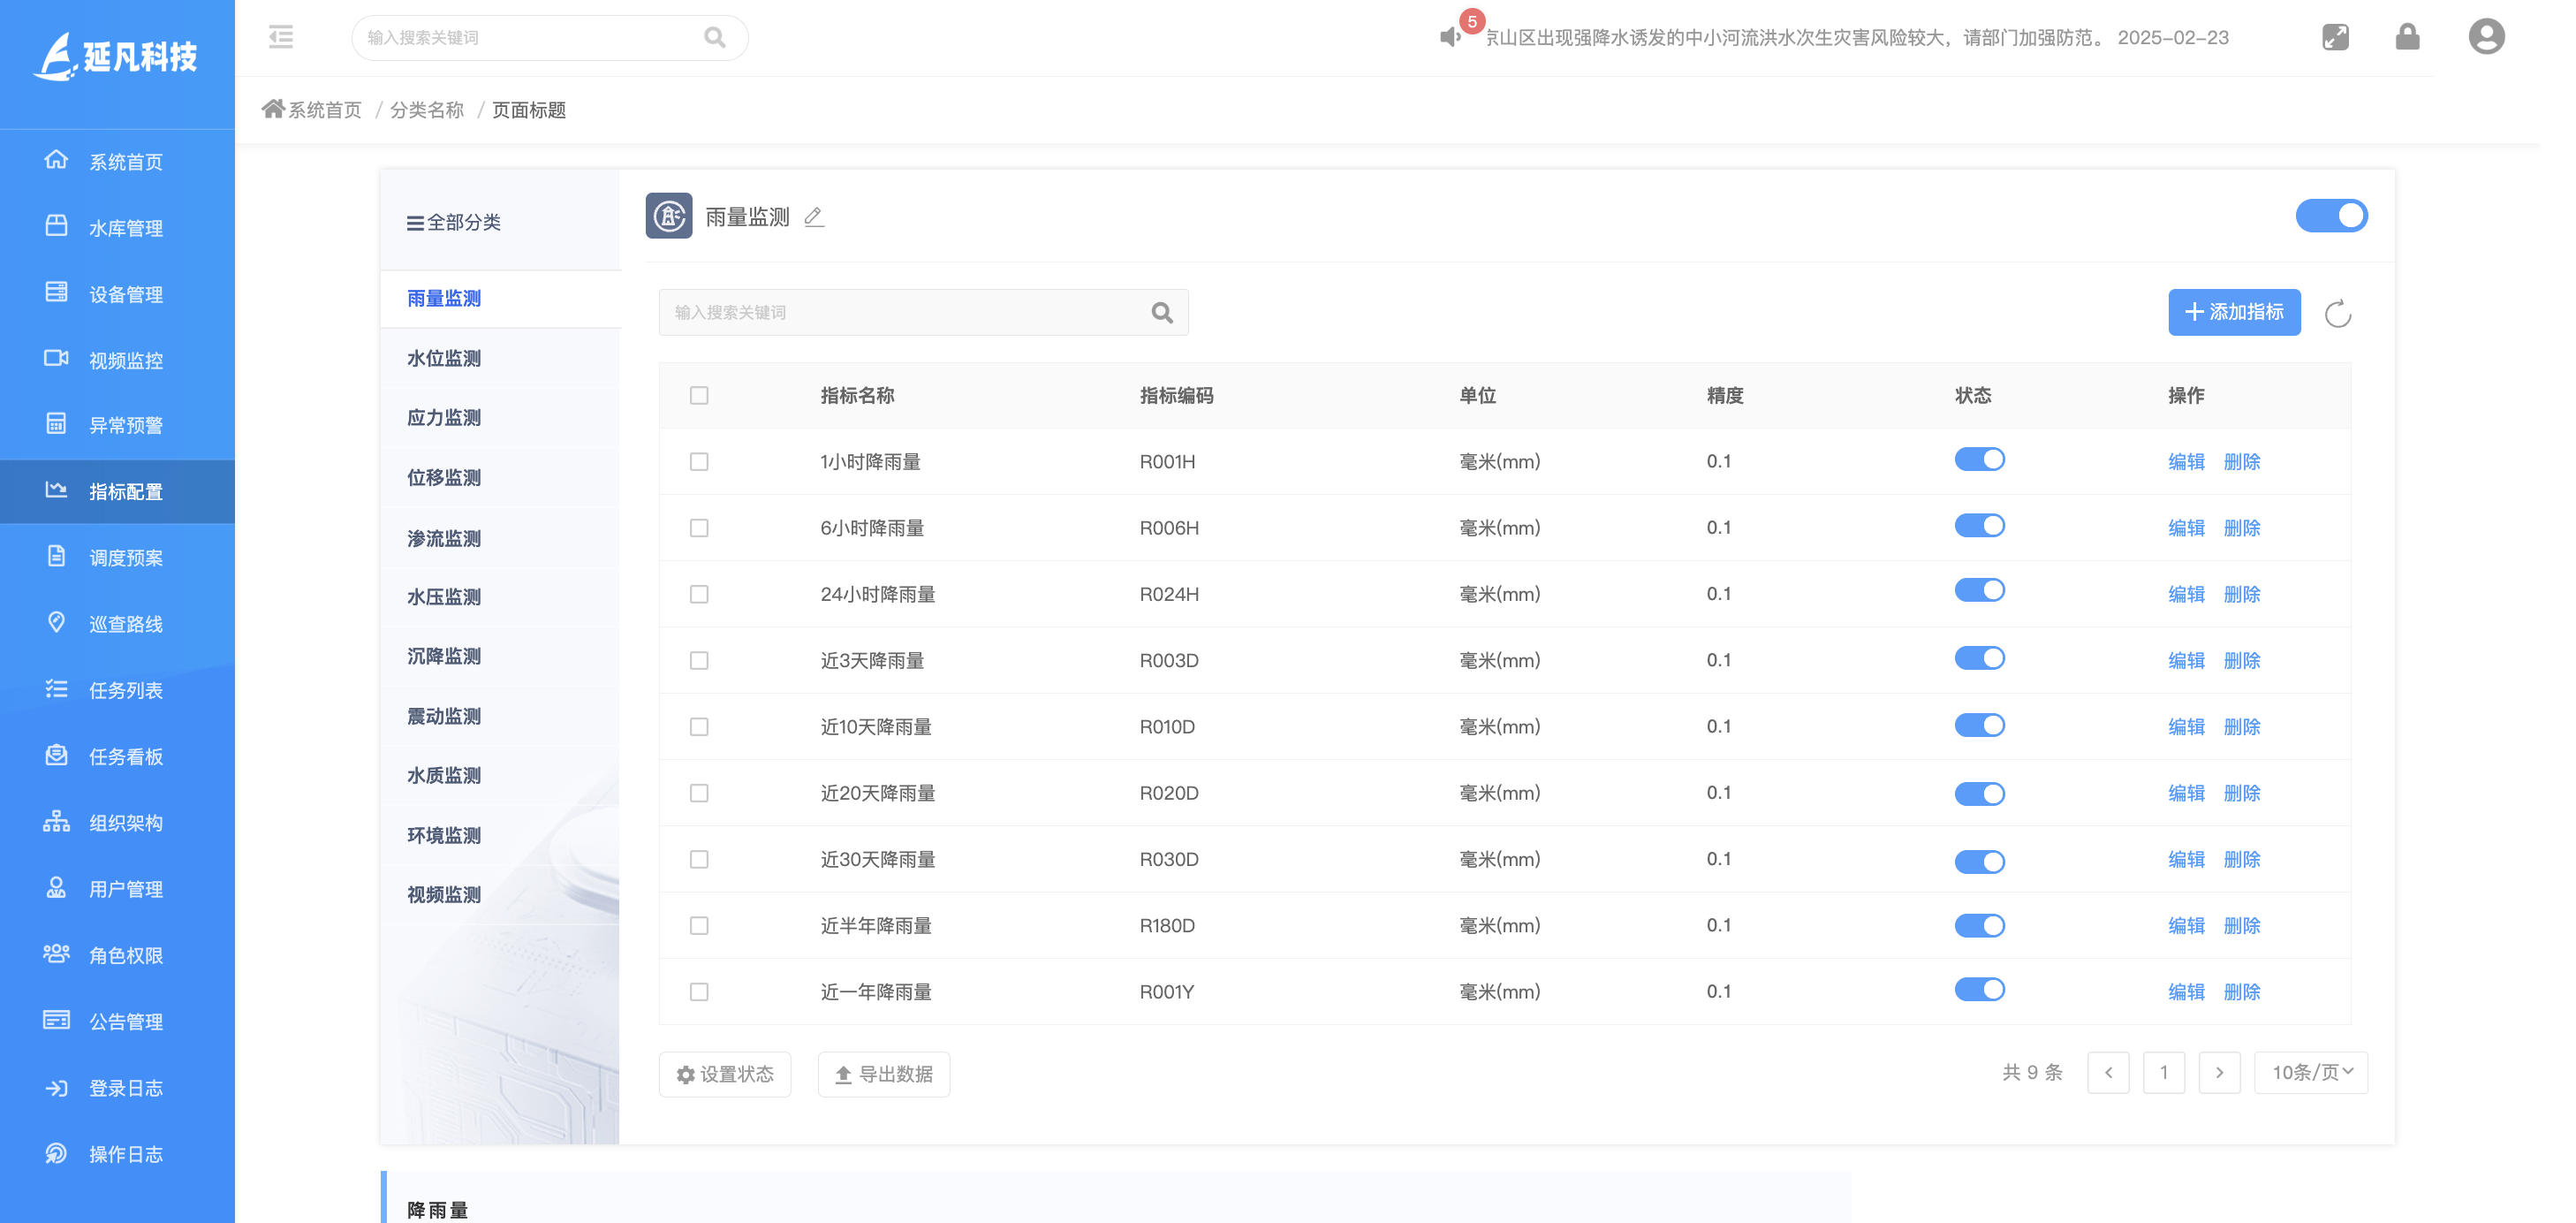
Task: Click the 添加指标 button
Action: pos(2233,312)
